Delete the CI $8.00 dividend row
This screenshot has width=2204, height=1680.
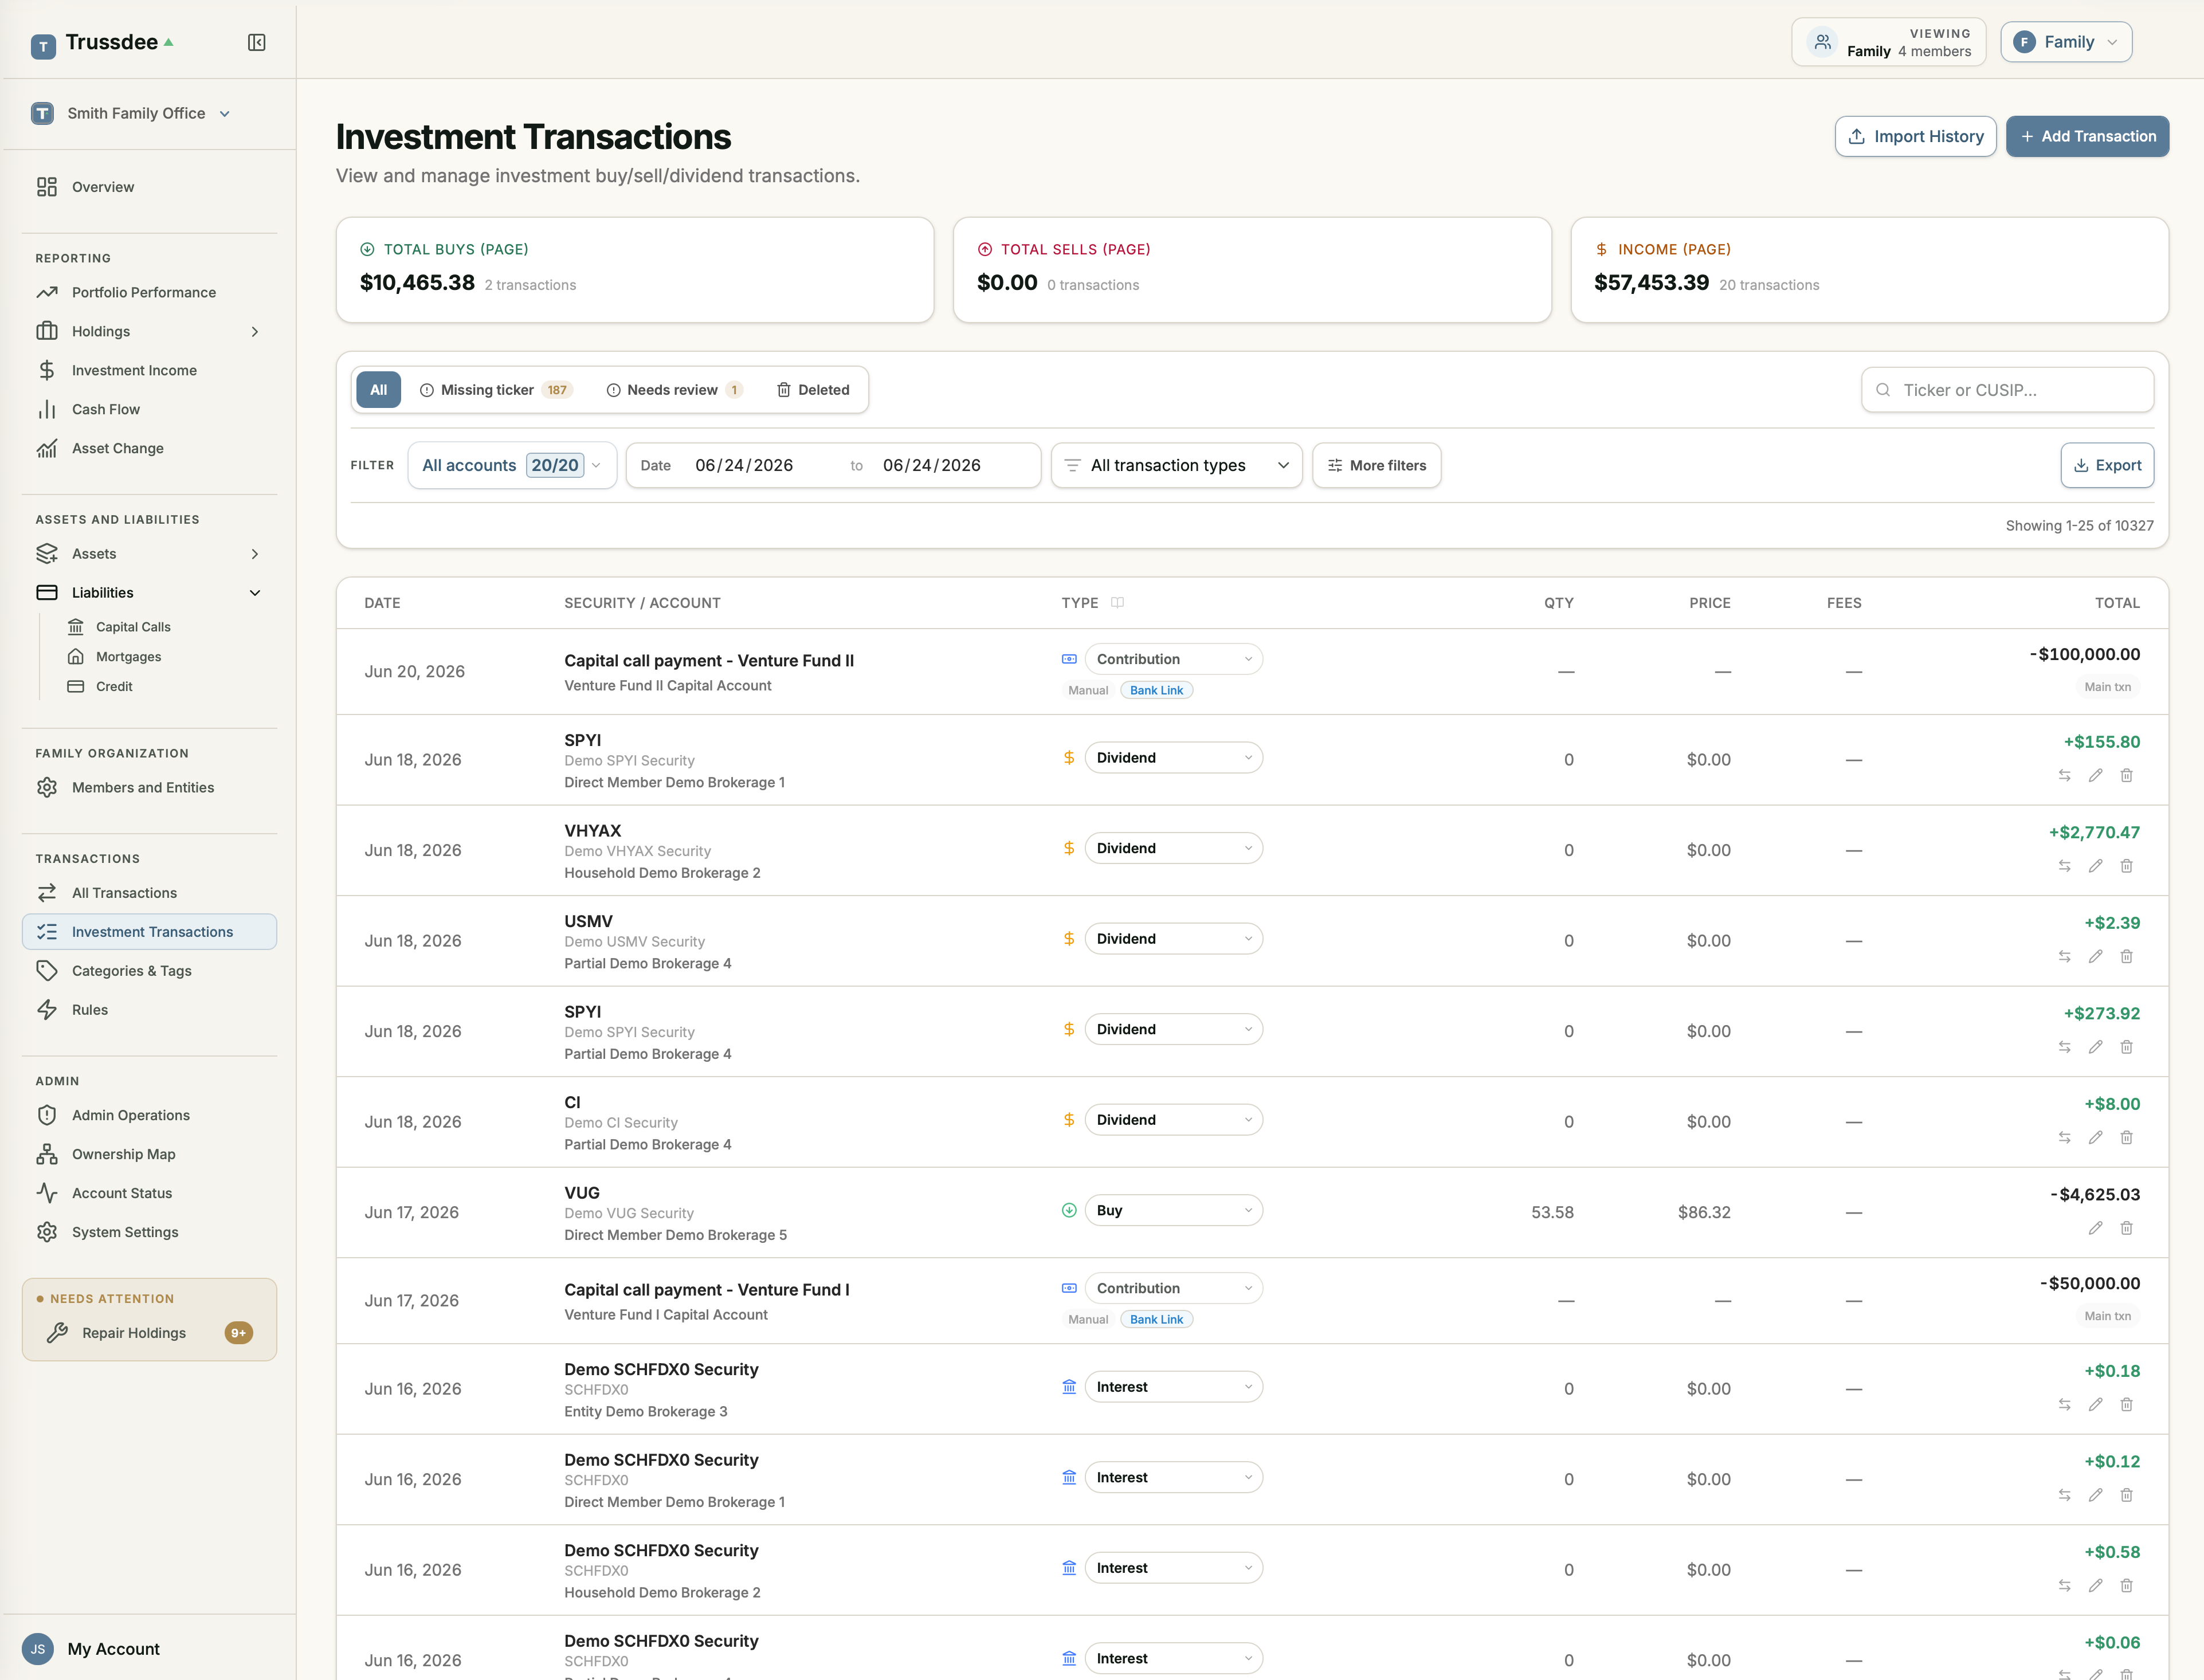[x=2126, y=1137]
